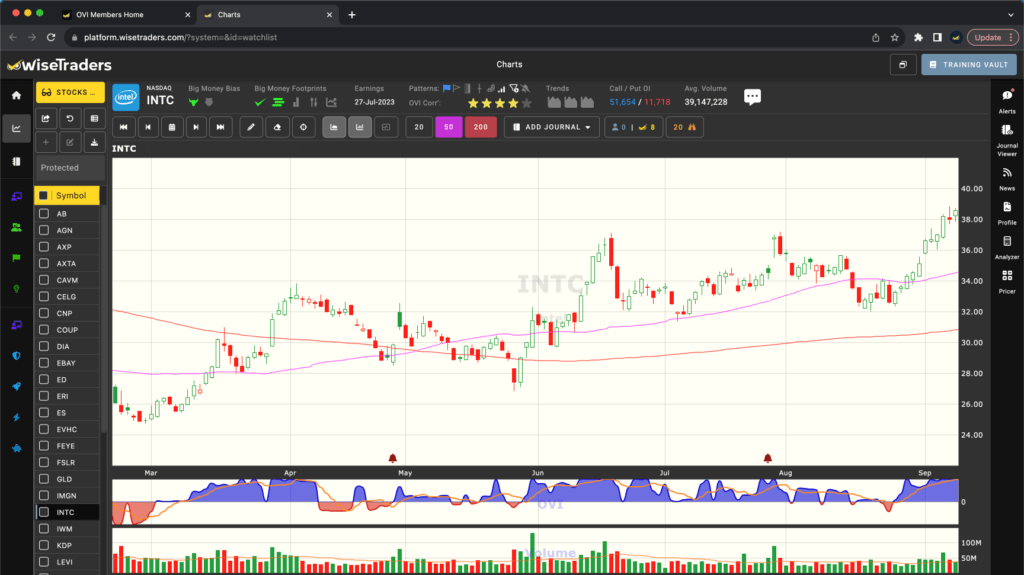Click the August earnings bell marker
1024x575 pixels.
pos(768,458)
